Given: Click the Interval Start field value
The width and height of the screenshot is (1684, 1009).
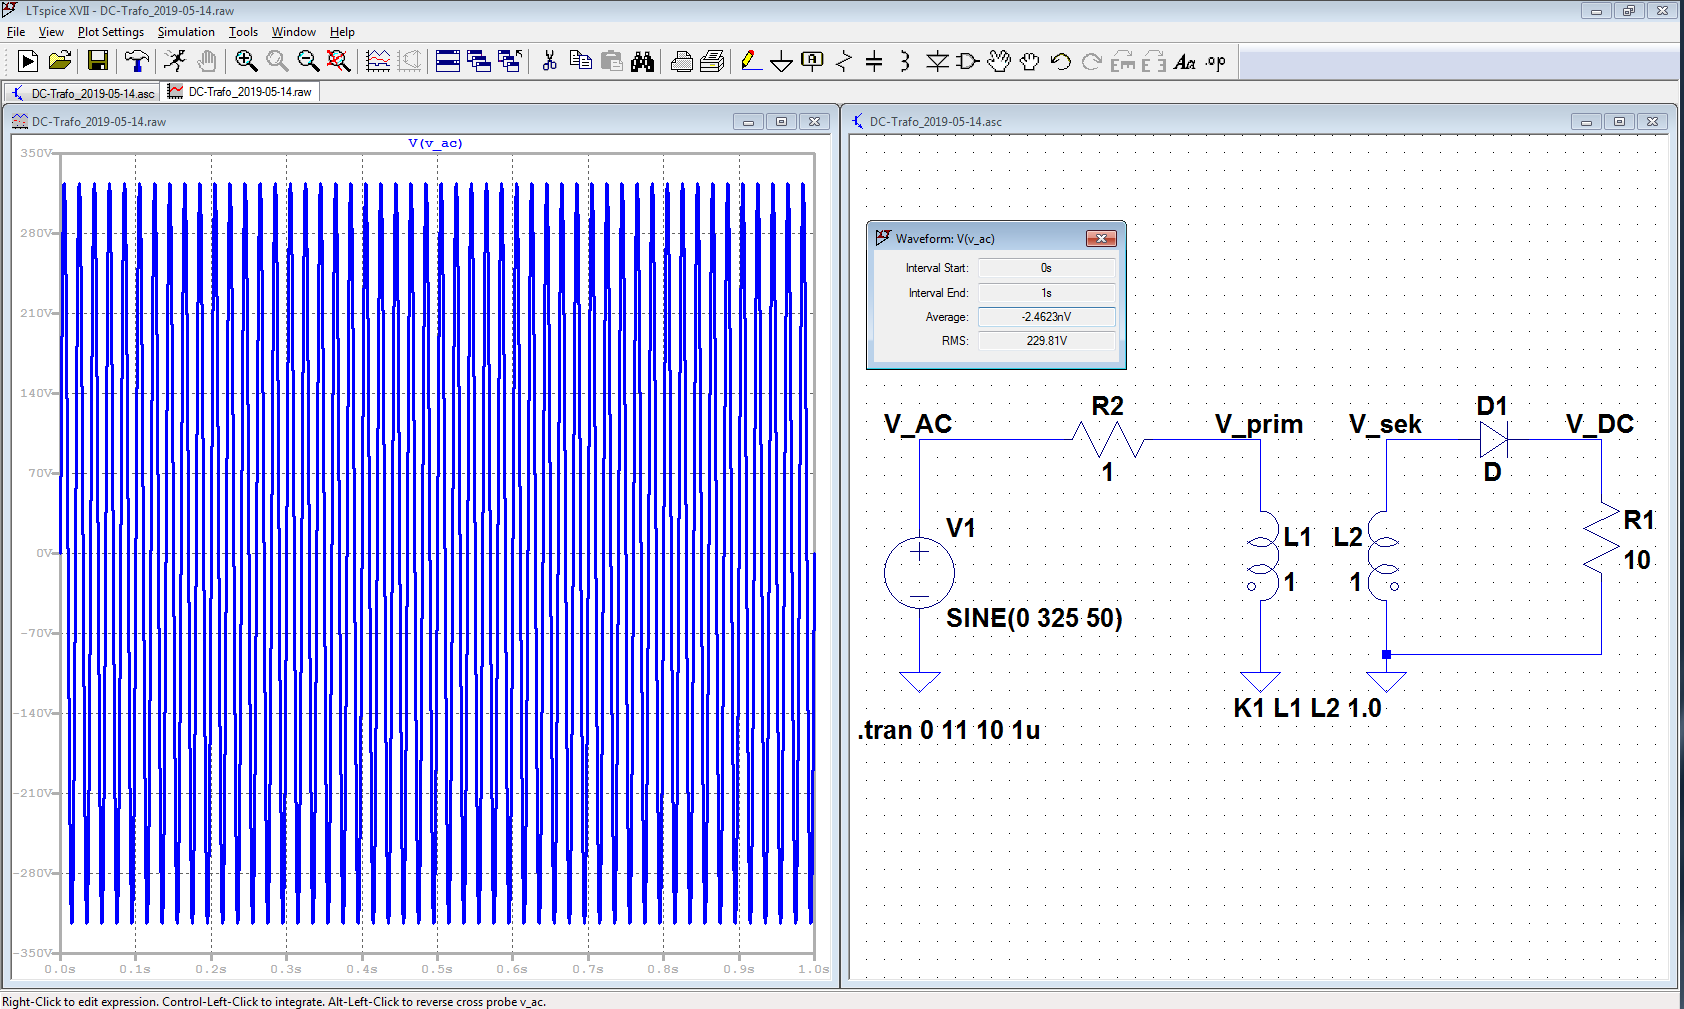Looking at the screenshot, I should pos(1046,268).
